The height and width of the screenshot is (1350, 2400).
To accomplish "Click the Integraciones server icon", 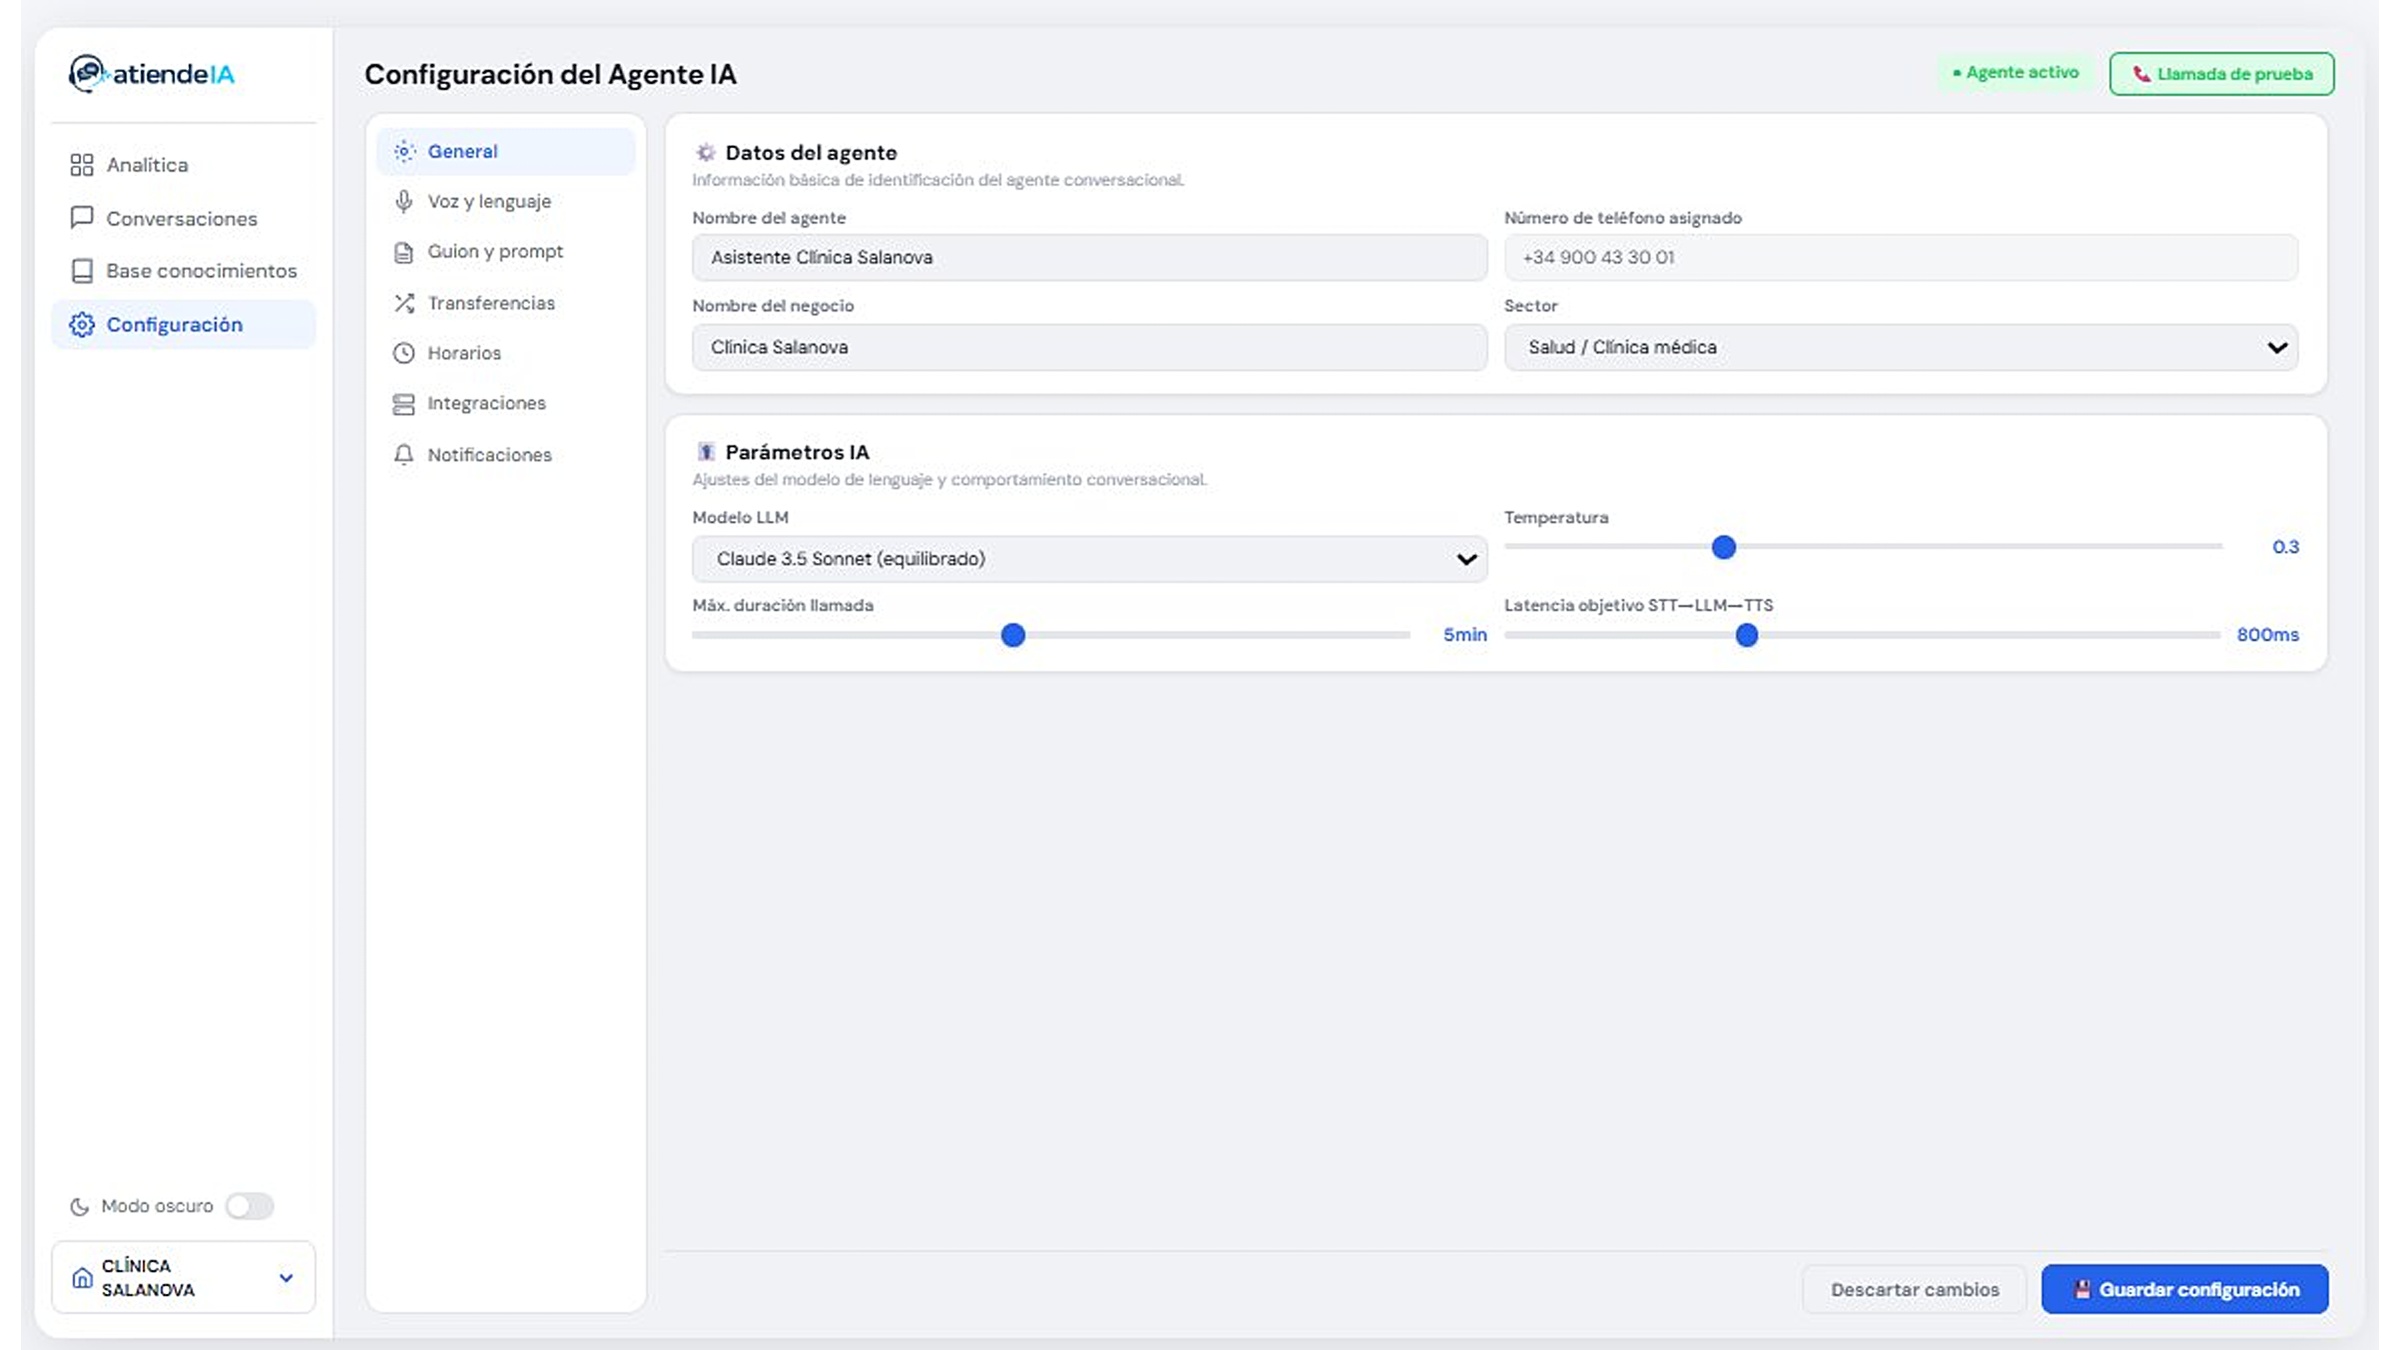I will pyautogui.click(x=404, y=404).
